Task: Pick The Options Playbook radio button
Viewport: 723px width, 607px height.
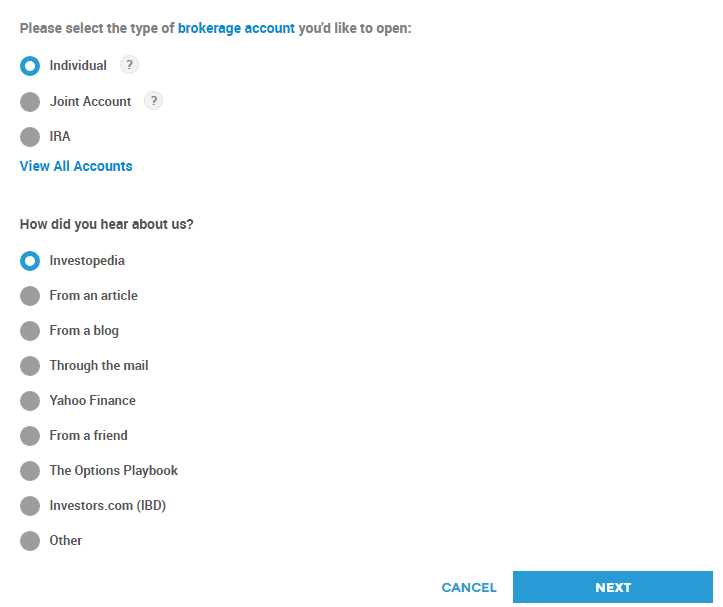Action: click(x=30, y=471)
